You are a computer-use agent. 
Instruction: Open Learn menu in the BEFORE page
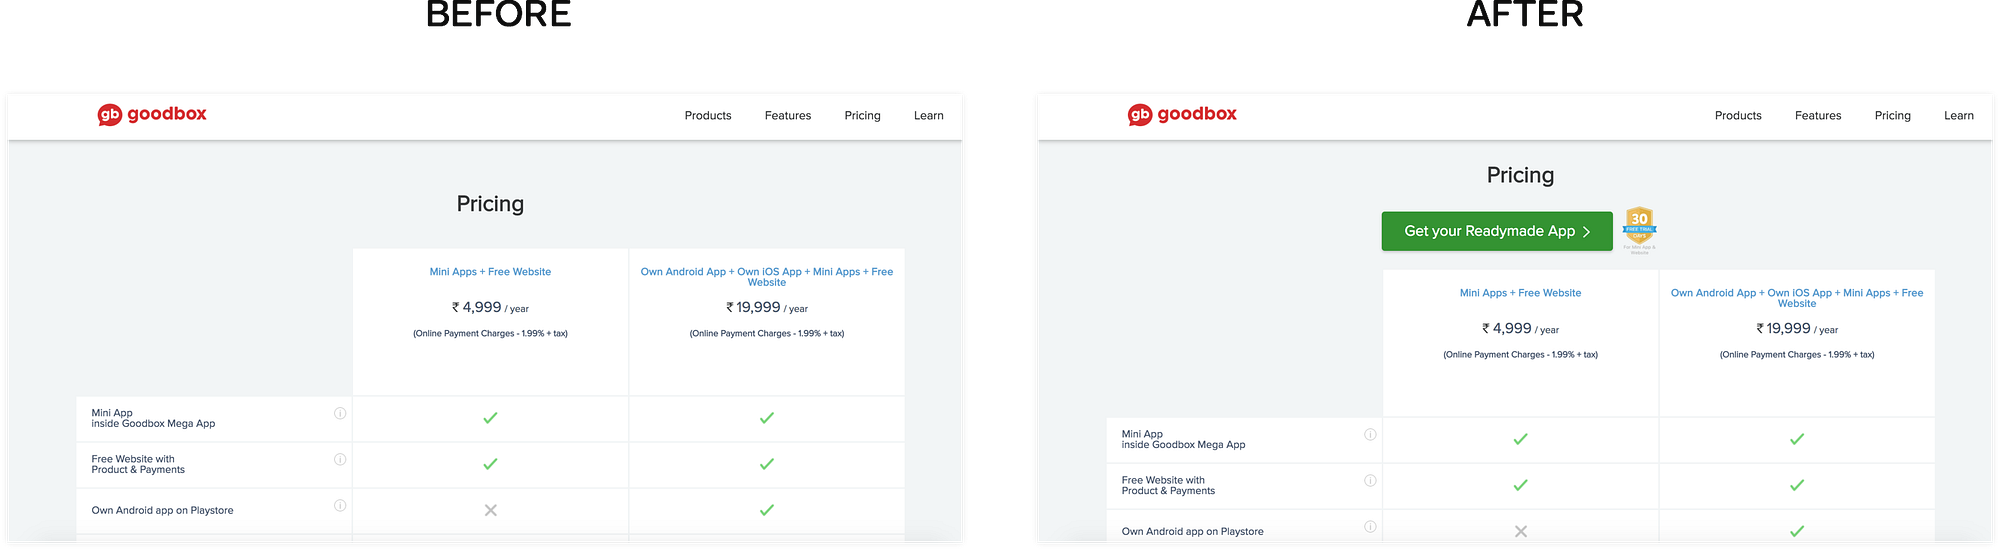click(929, 116)
